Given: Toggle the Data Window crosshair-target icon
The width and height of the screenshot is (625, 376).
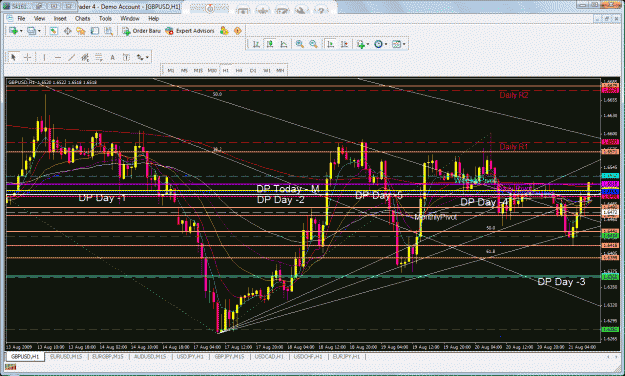Looking at the screenshot, I should [x=67, y=31].
